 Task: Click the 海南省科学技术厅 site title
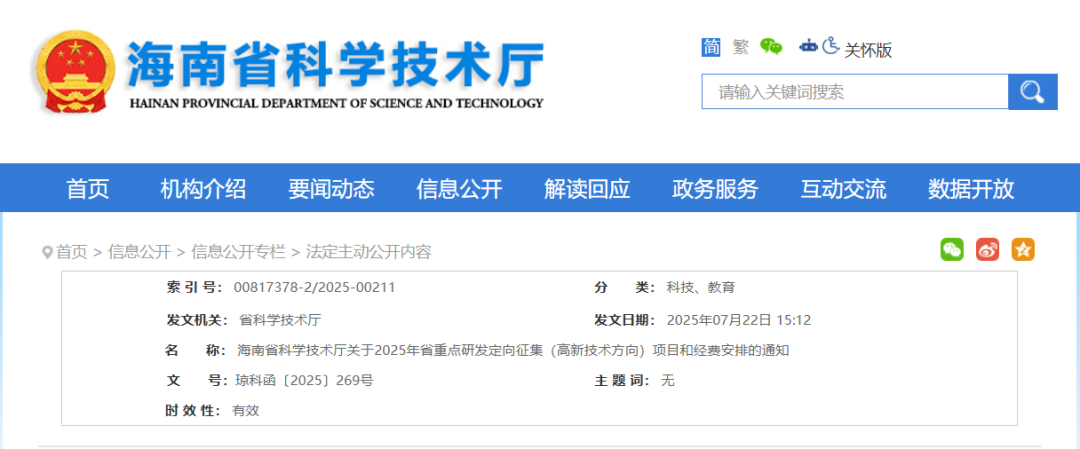335,63
